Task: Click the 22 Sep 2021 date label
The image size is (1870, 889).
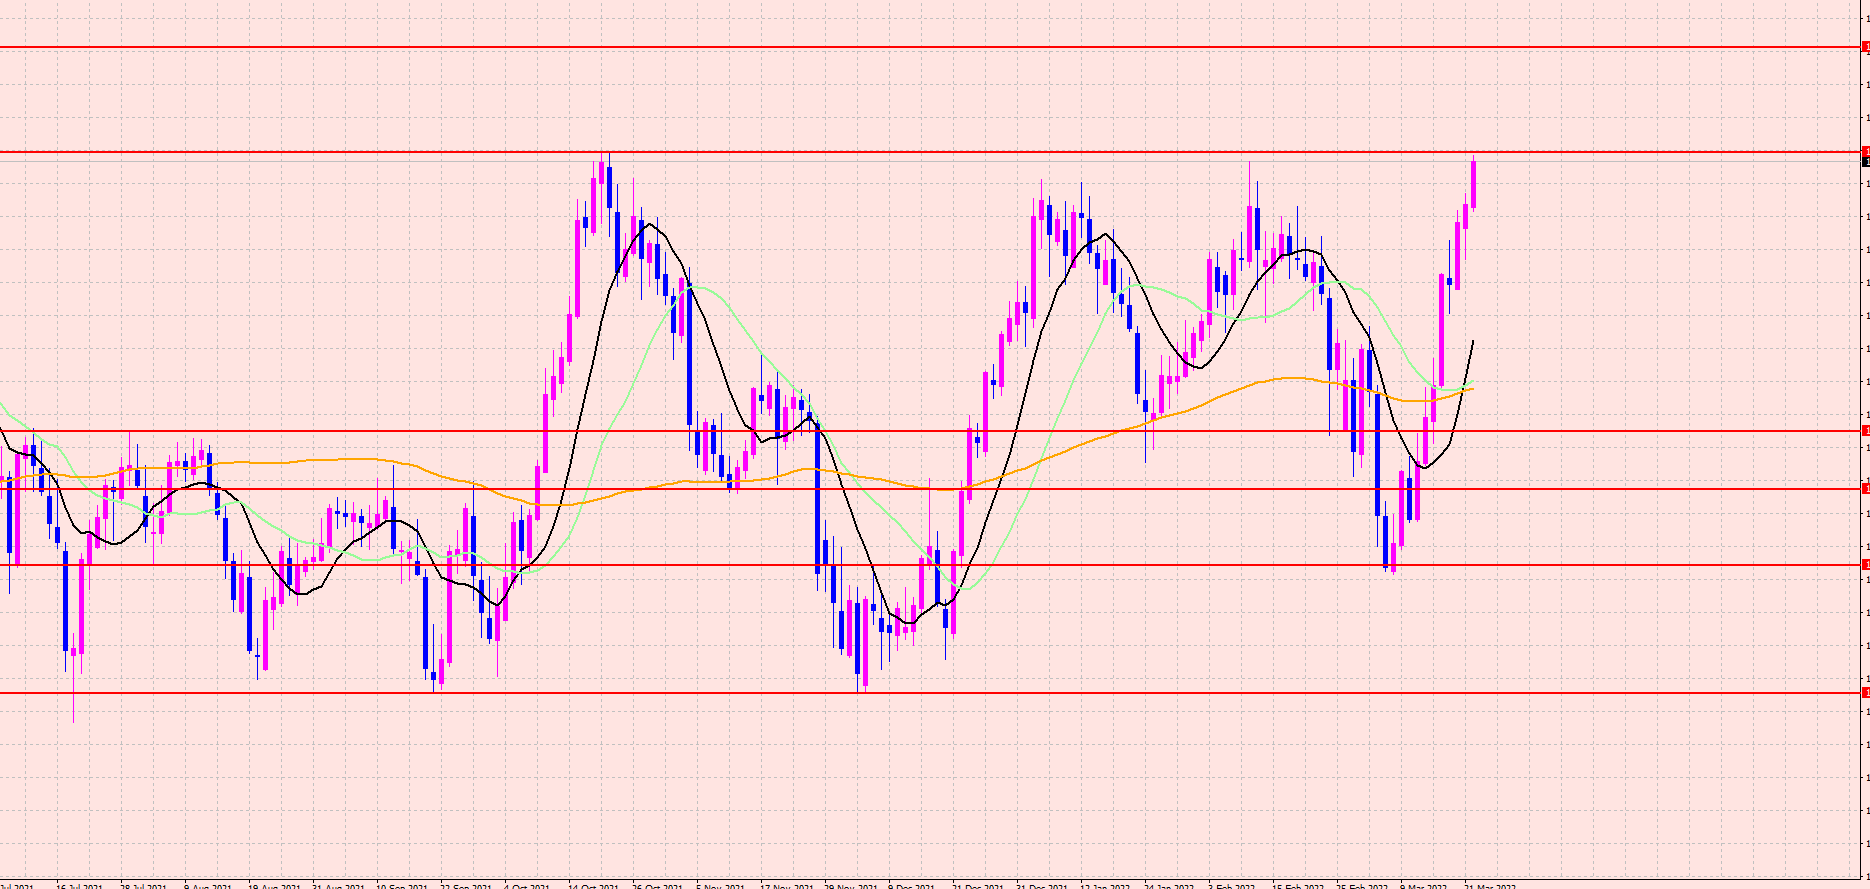Action: pos(465,885)
